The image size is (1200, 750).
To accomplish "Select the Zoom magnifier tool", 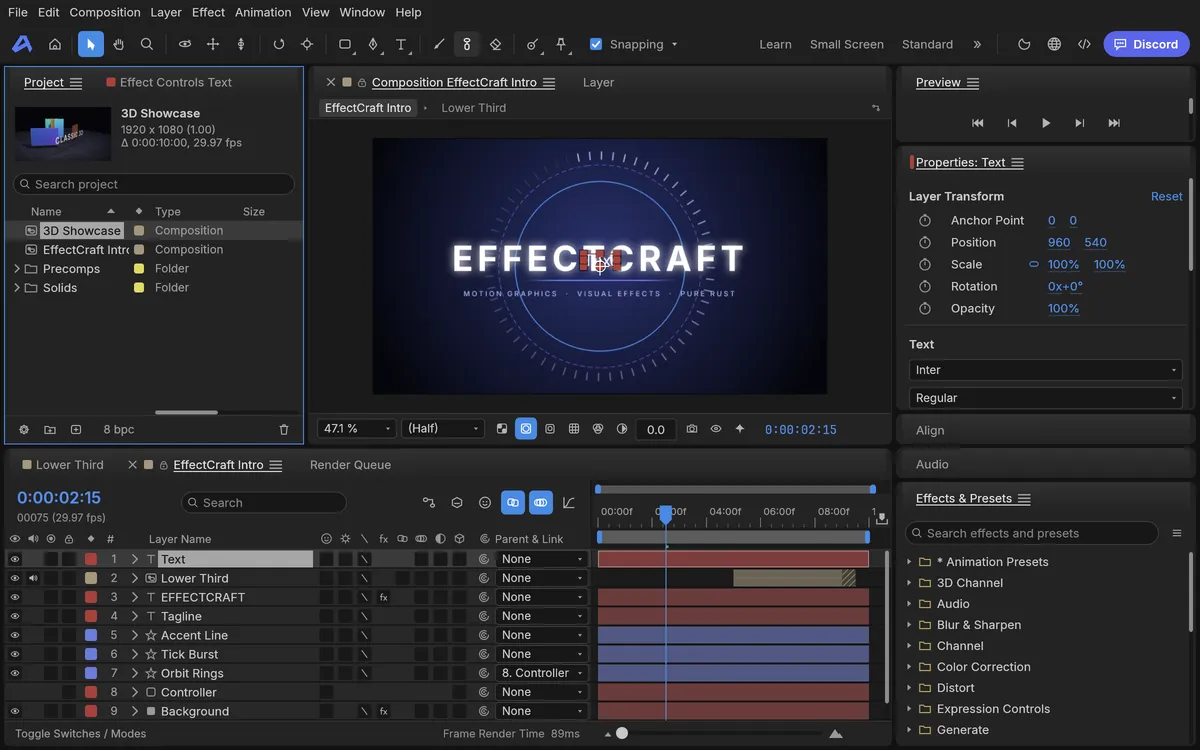I will [x=147, y=44].
